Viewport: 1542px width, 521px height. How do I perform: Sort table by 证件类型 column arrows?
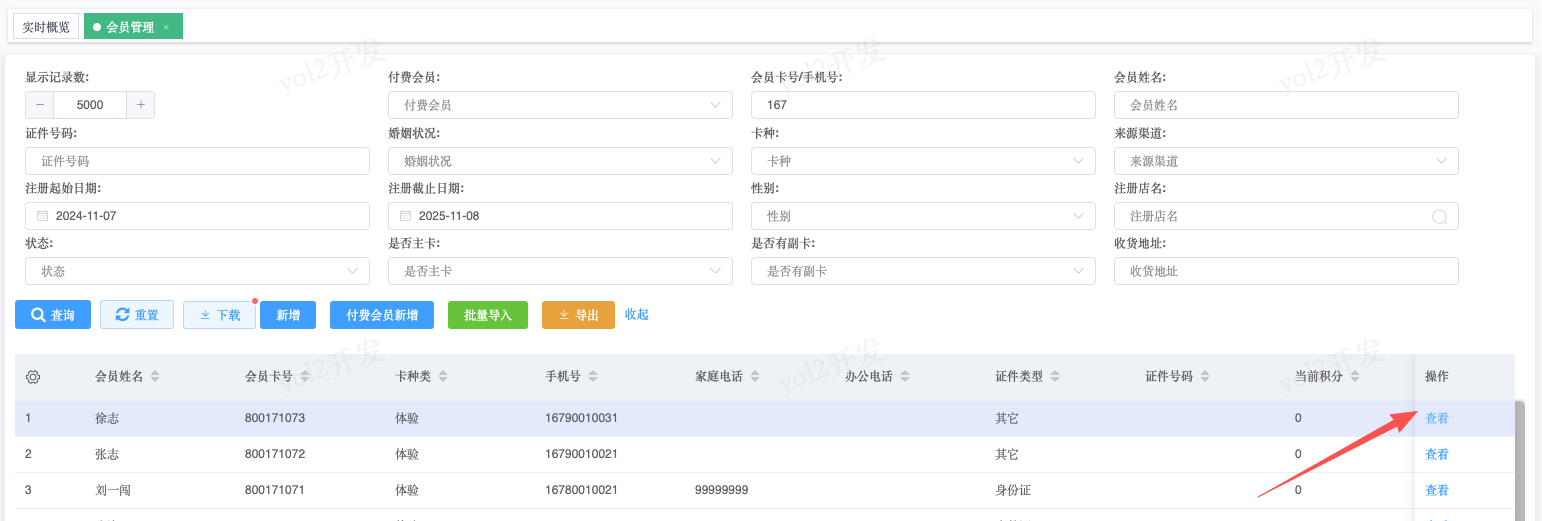pyautogui.click(x=1055, y=377)
